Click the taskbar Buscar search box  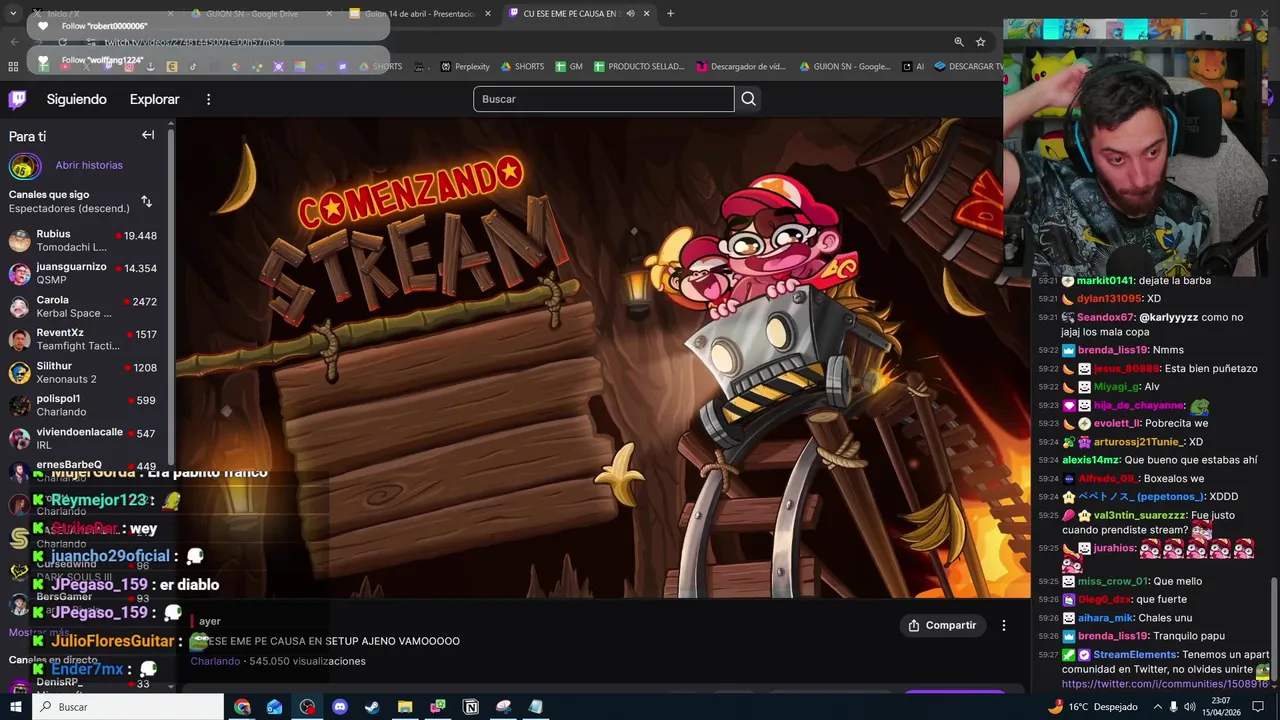coord(128,707)
